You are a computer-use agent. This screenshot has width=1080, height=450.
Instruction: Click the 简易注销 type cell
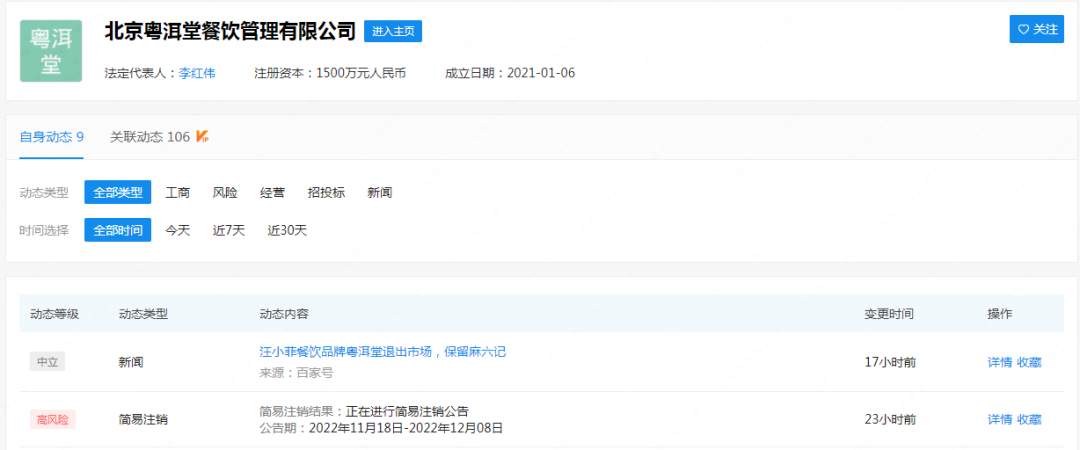(x=143, y=419)
